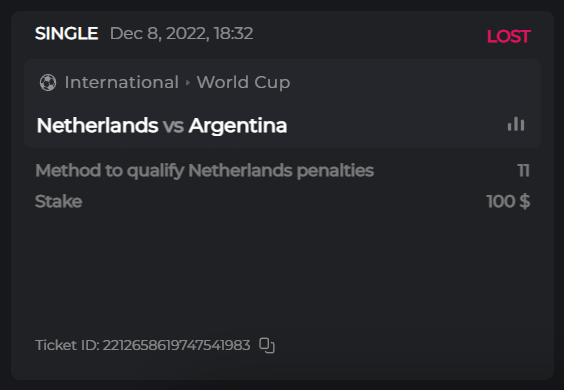The width and height of the screenshot is (564, 390).
Task: Click the Ticket ID label
Action: (67, 345)
